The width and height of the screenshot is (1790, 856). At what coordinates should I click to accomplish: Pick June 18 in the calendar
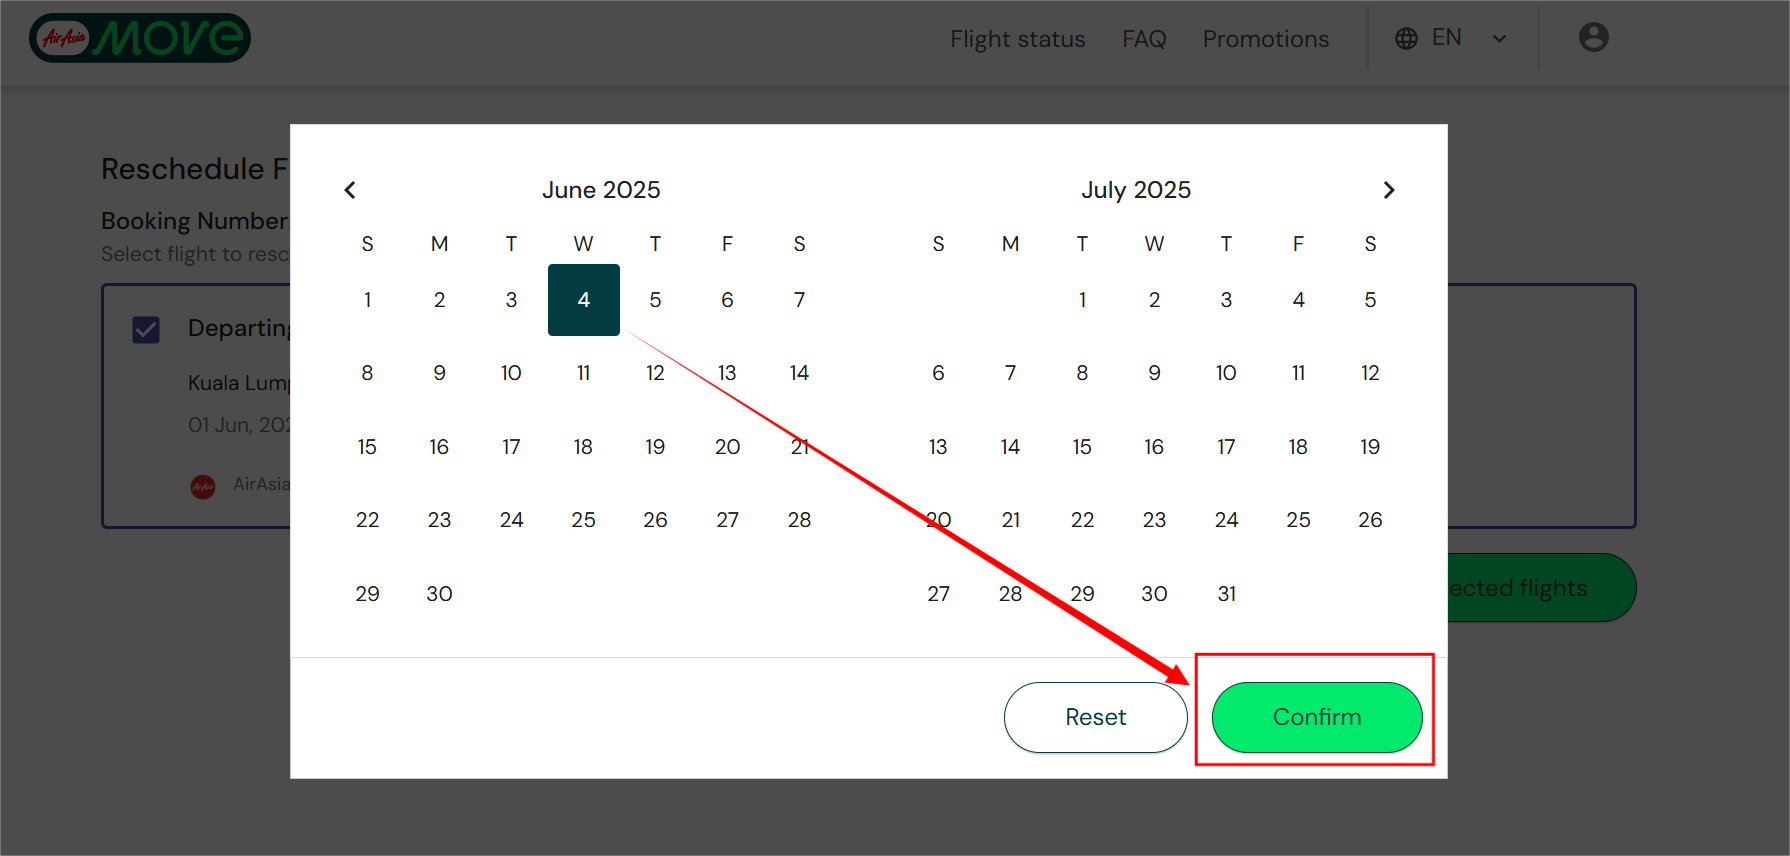coord(584,447)
